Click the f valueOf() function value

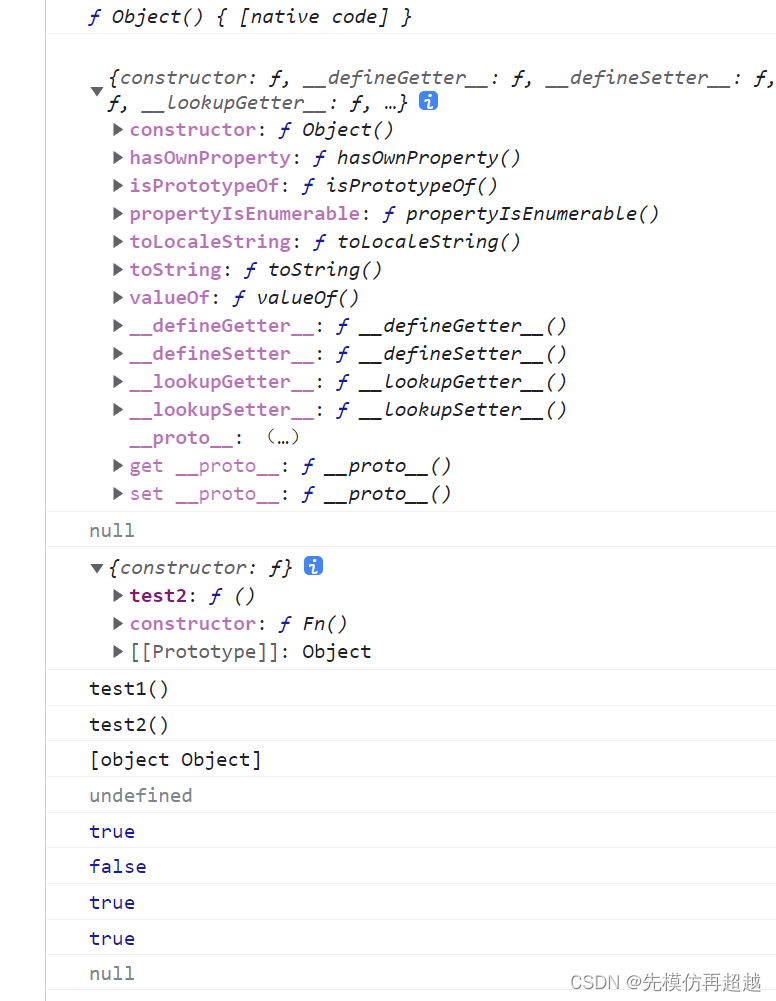point(295,297)
